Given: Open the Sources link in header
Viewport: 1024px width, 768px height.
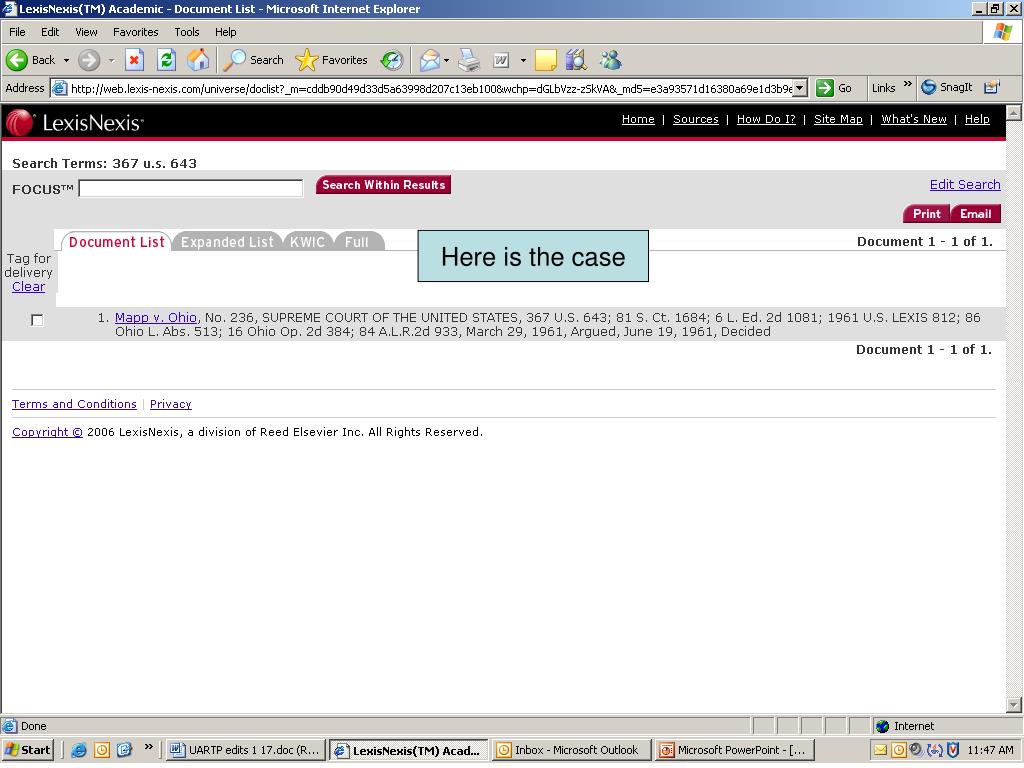Looking at the screenshot, I should (696, 119).
